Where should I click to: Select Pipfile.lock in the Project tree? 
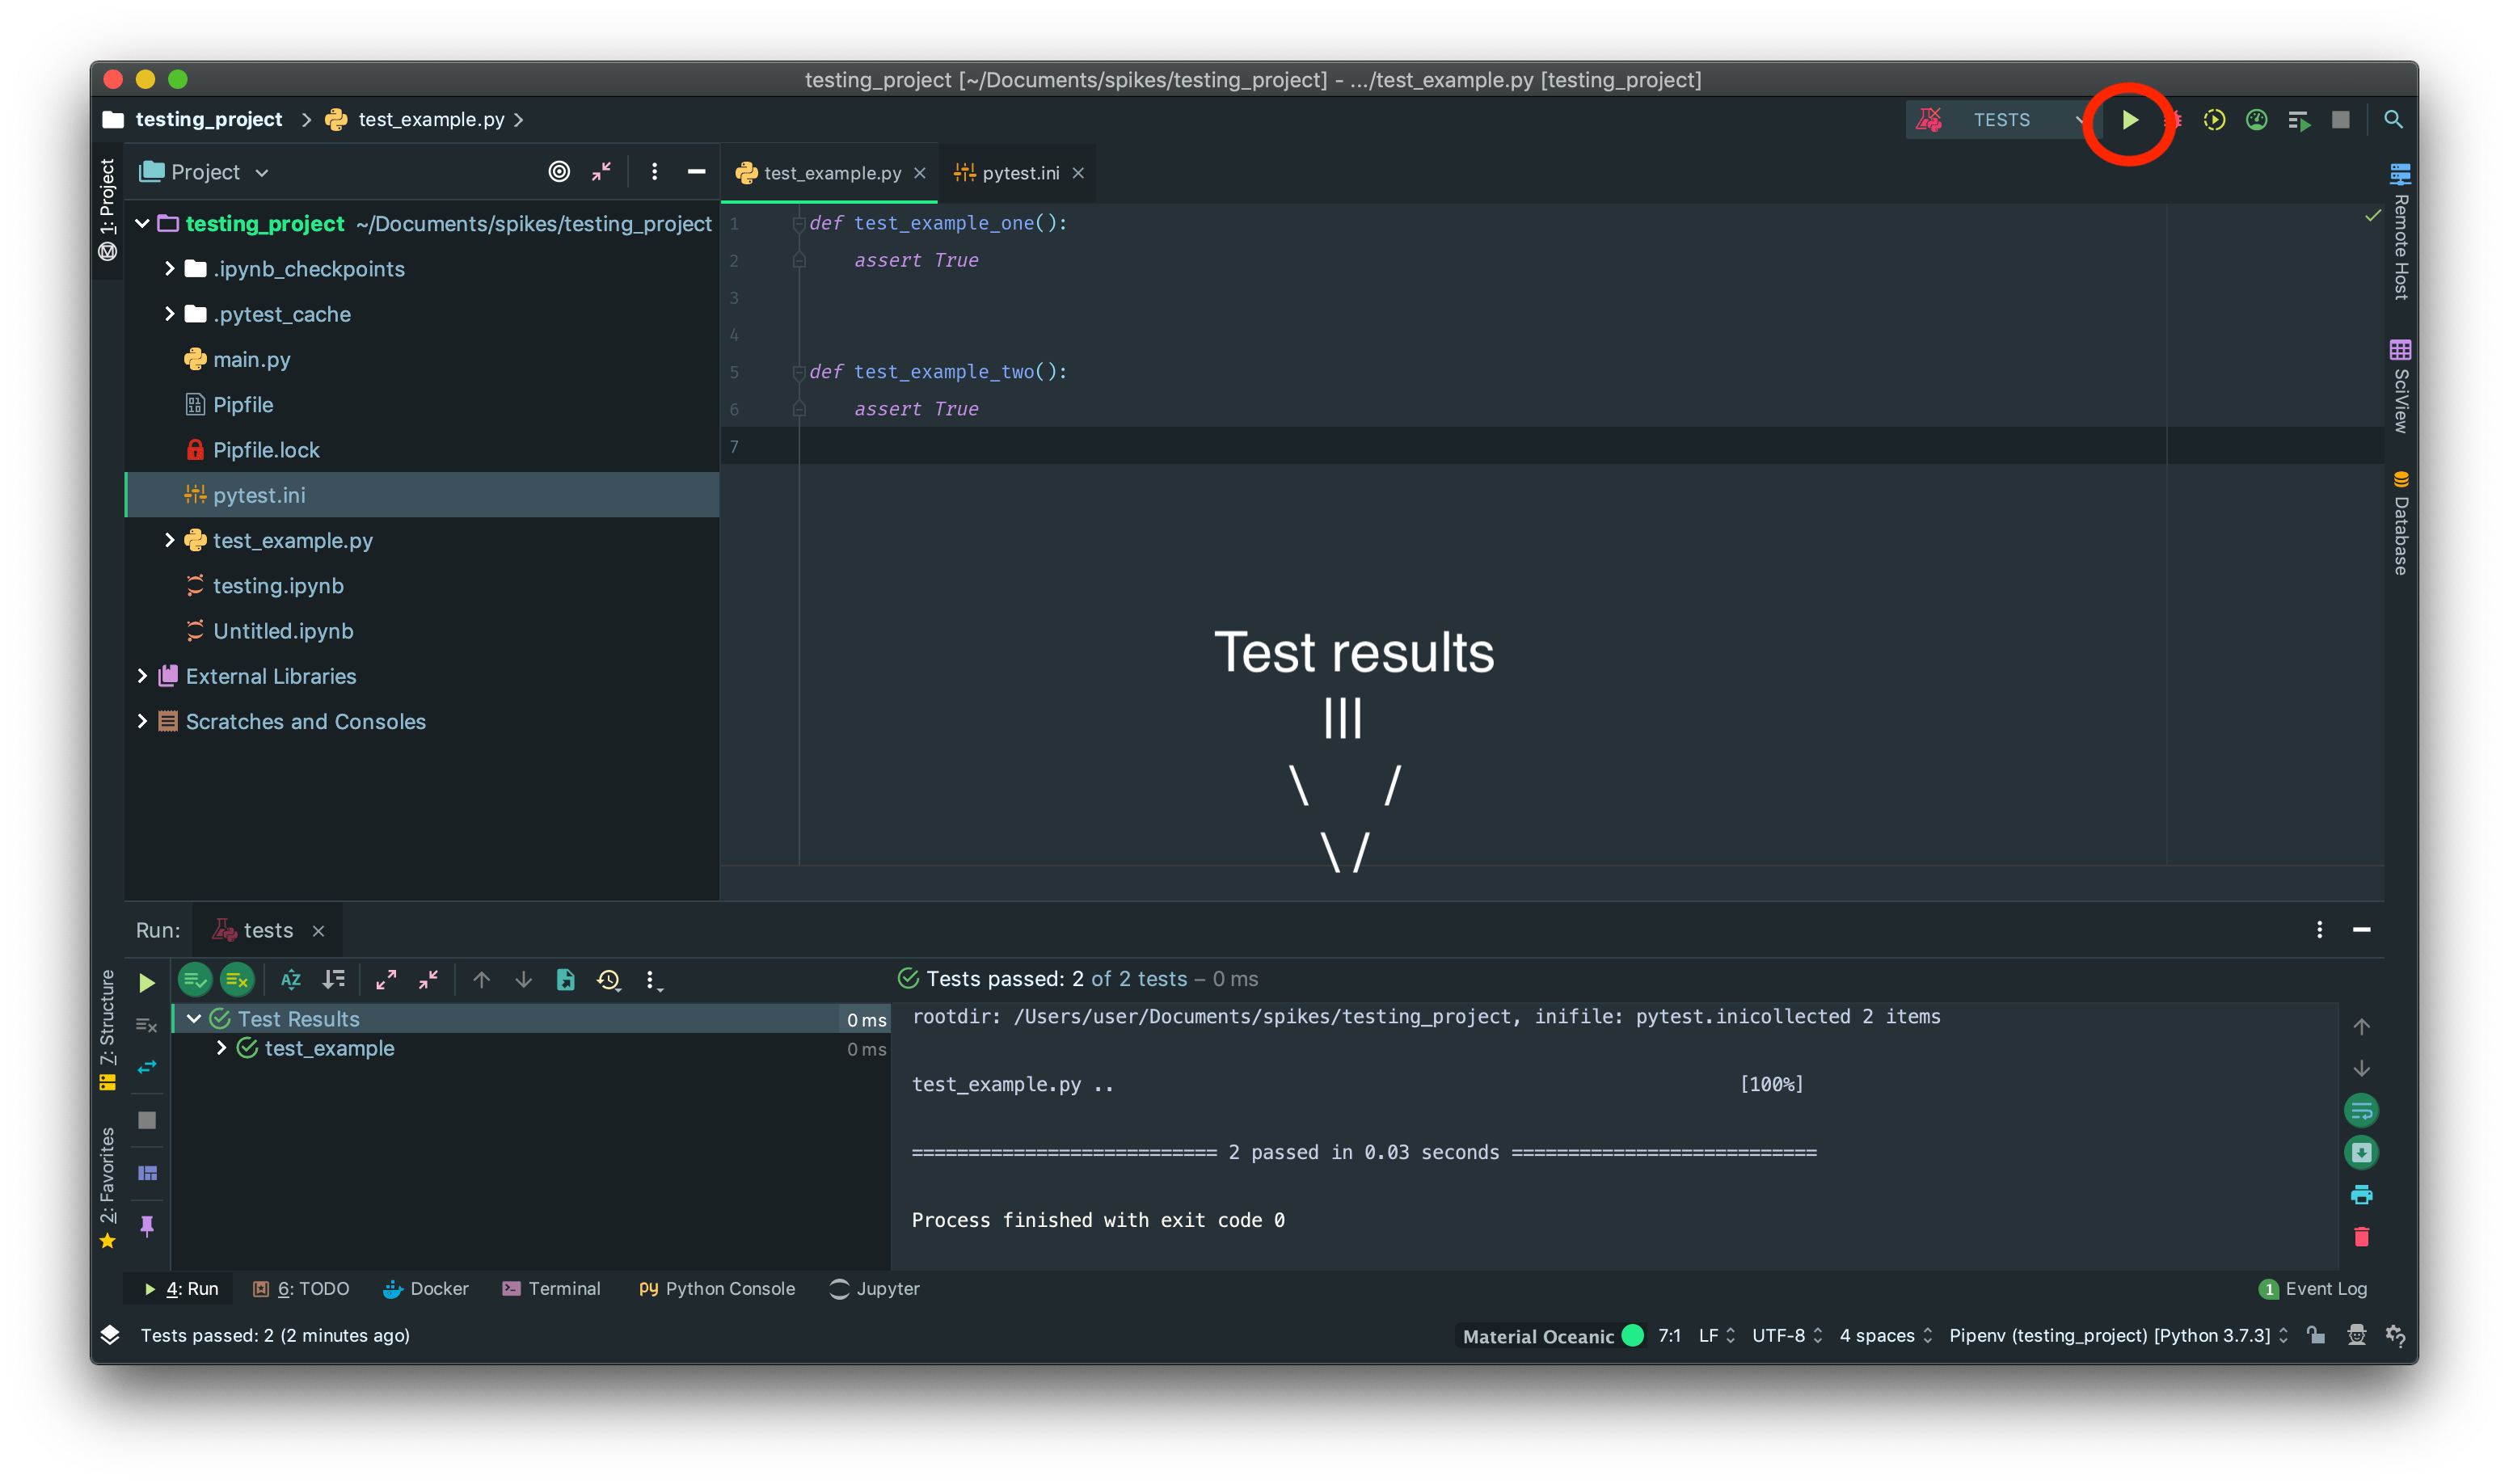coord(268,449)
